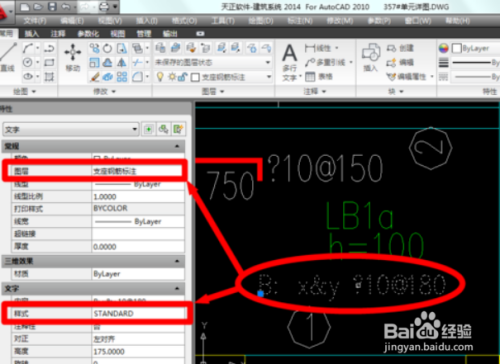Select the Erase tool in modify panel
This screenshot has height=364, width=500.
click(x=94, y=77)
